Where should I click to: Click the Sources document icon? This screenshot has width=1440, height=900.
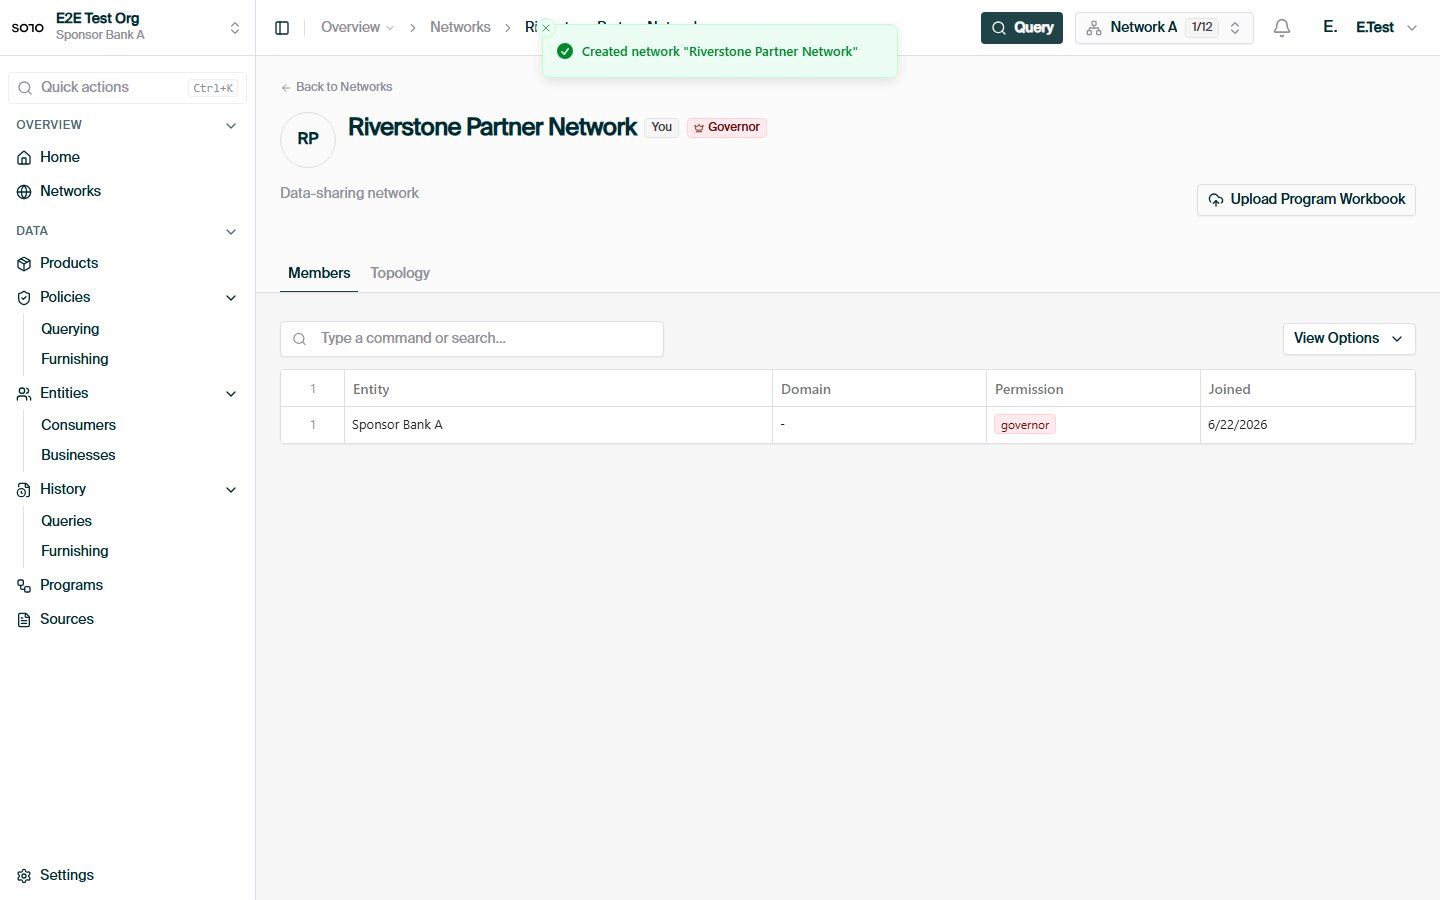point(24,620)
